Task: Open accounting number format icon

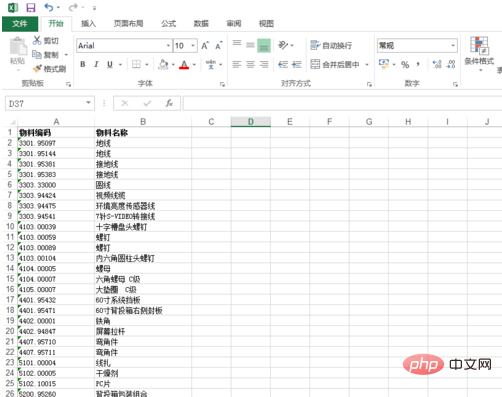Action: coord(384,64)
